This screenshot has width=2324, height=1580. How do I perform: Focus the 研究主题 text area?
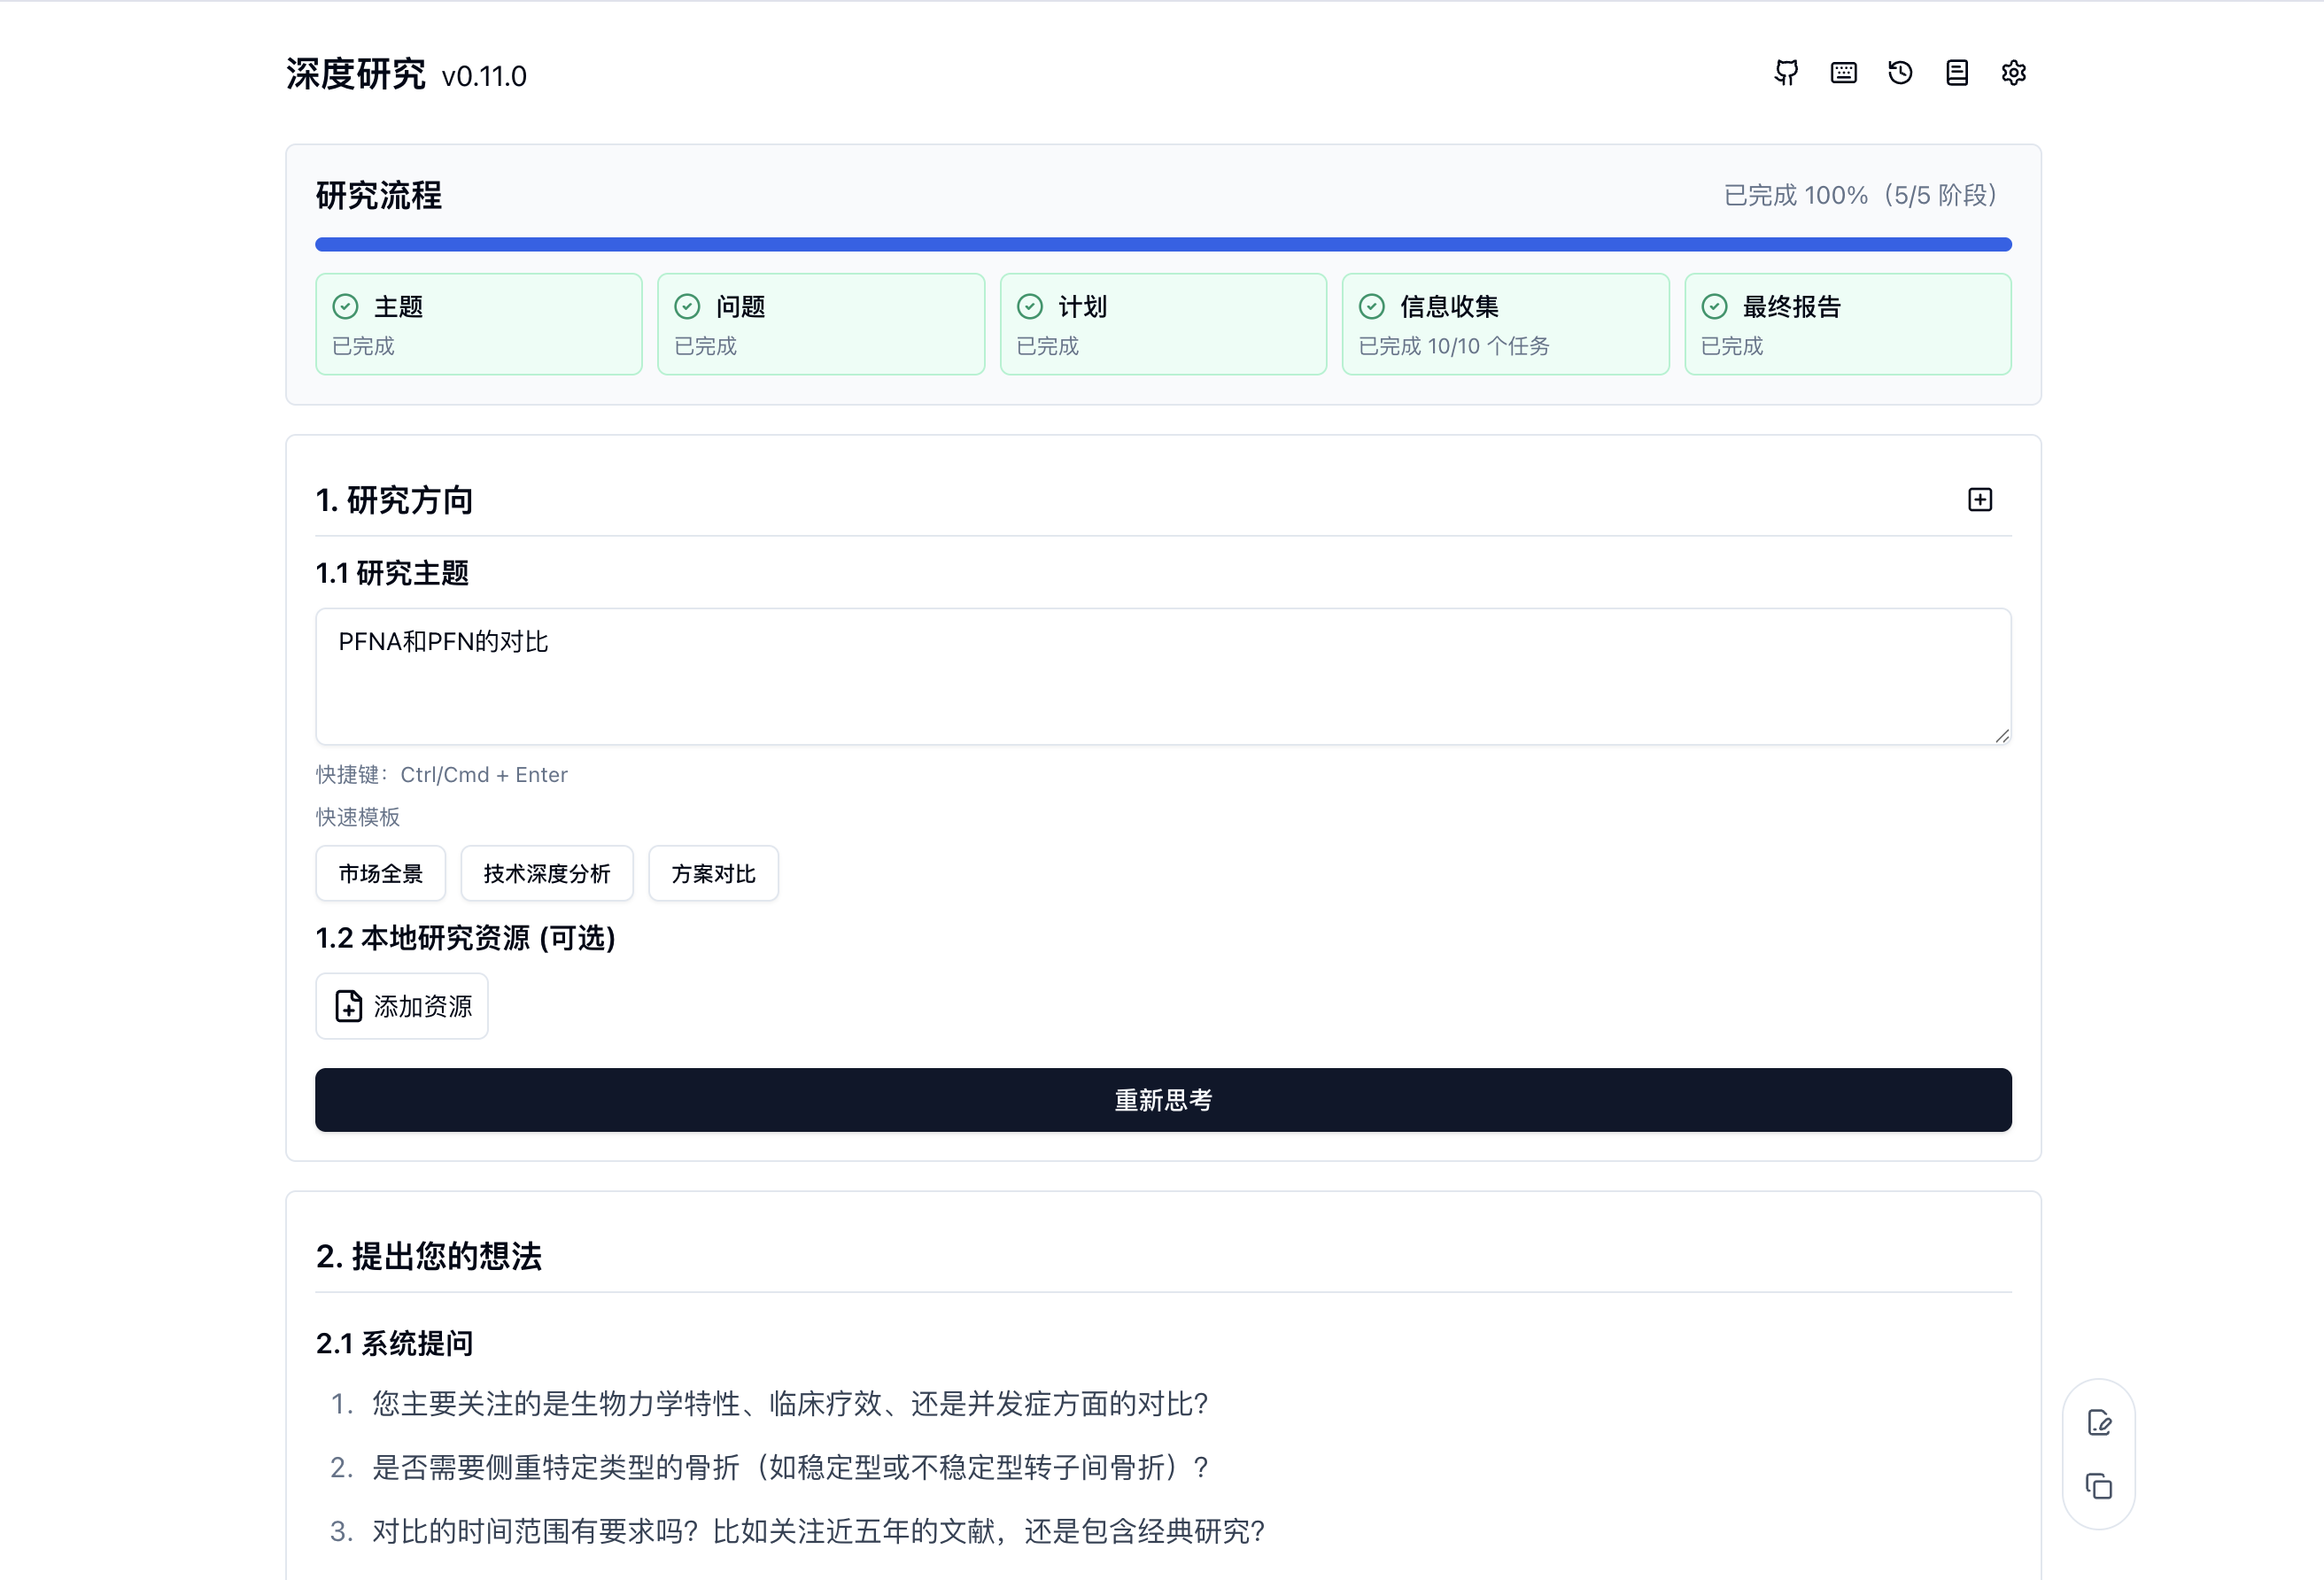1163,676
